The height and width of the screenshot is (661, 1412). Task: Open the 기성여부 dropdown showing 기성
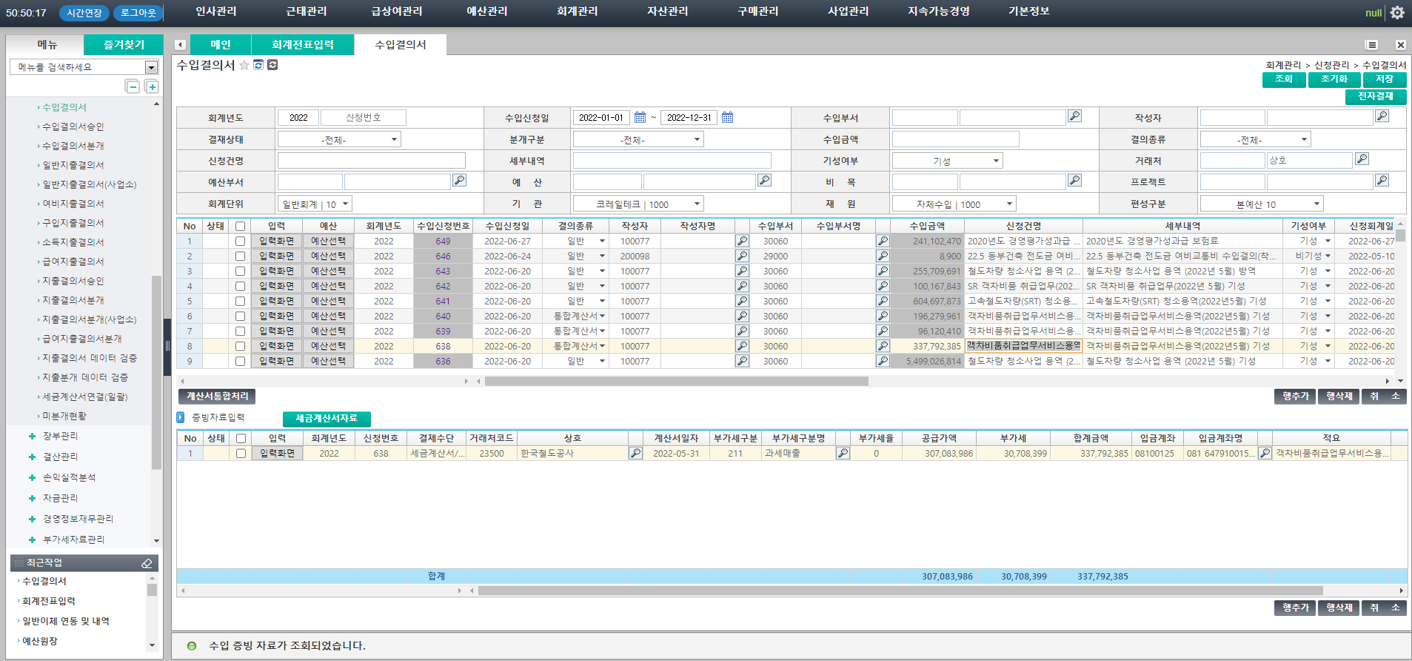[x=947, y=161]
